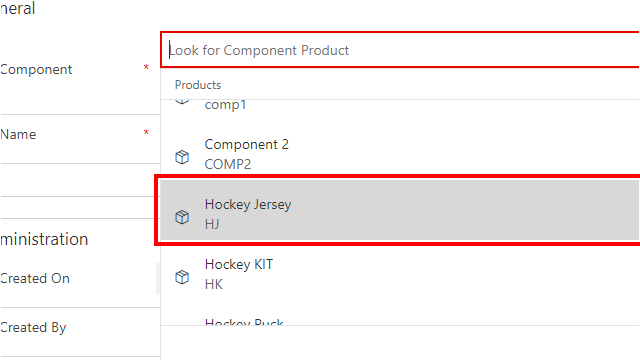Click the partially visible comp1 product icon

(182, 102)
